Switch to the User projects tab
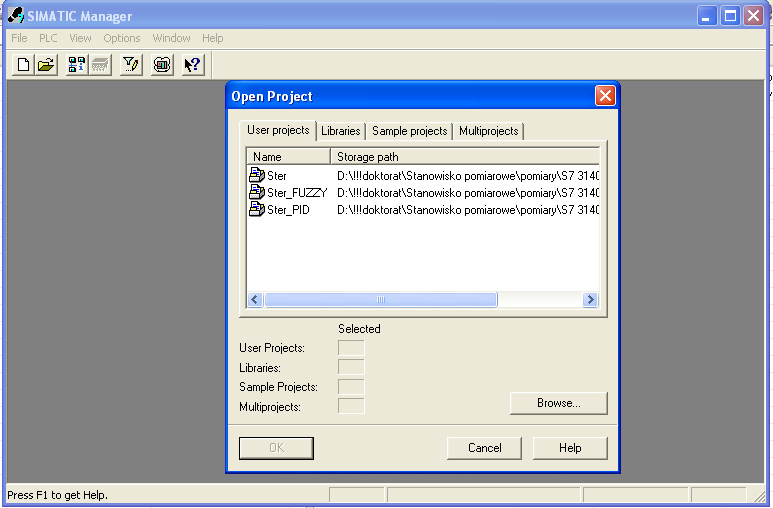Viewport: 773px width, 508px height. click(x=278, y=130)
